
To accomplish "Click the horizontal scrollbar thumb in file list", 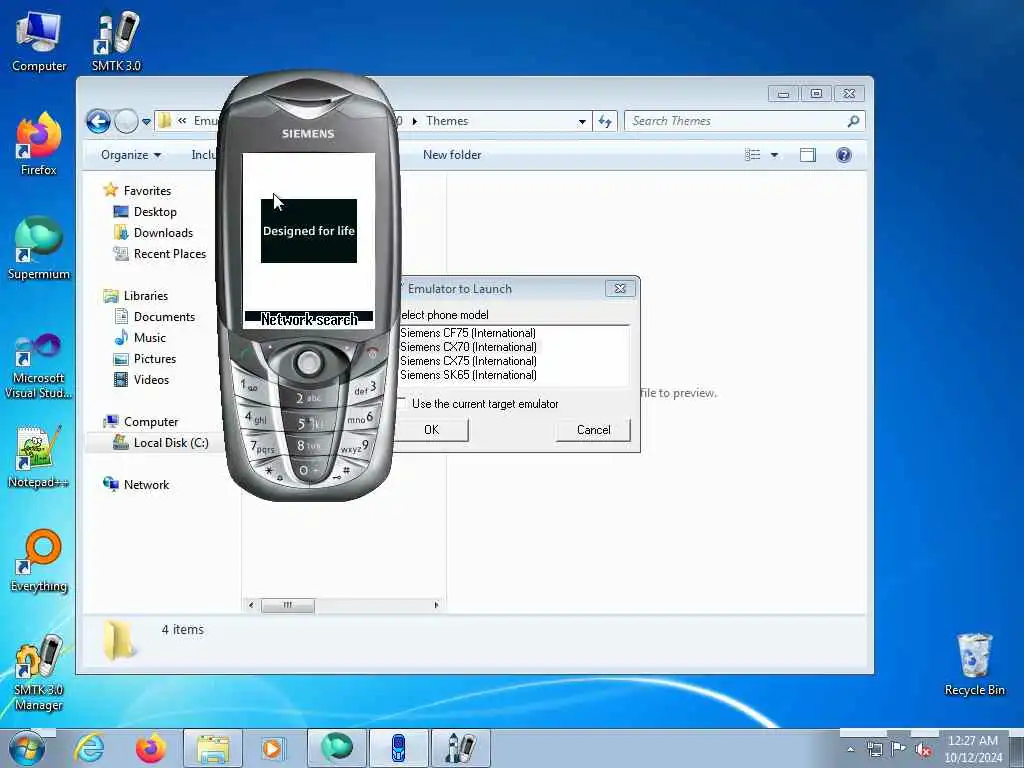I will tap(288, 605).
